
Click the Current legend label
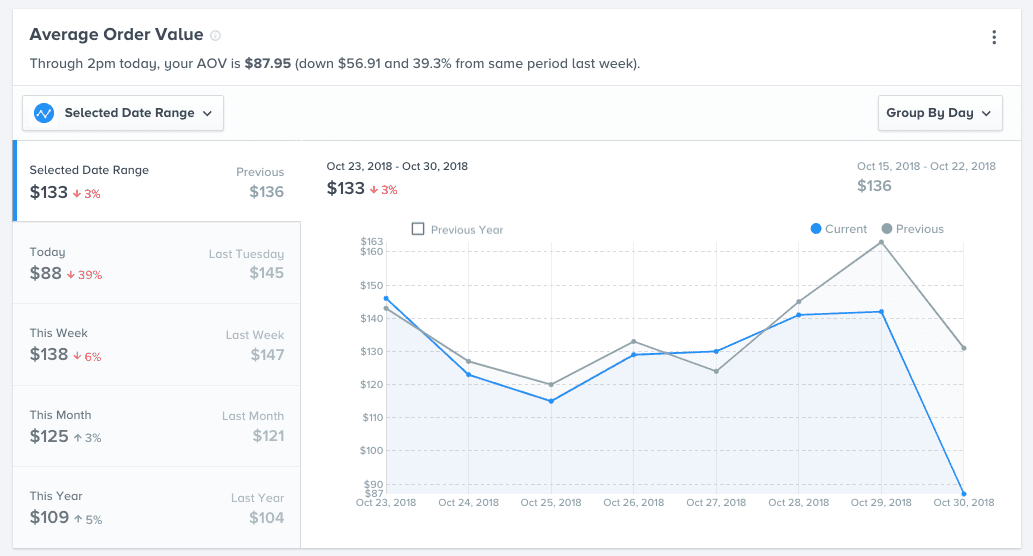click(846, 229)
